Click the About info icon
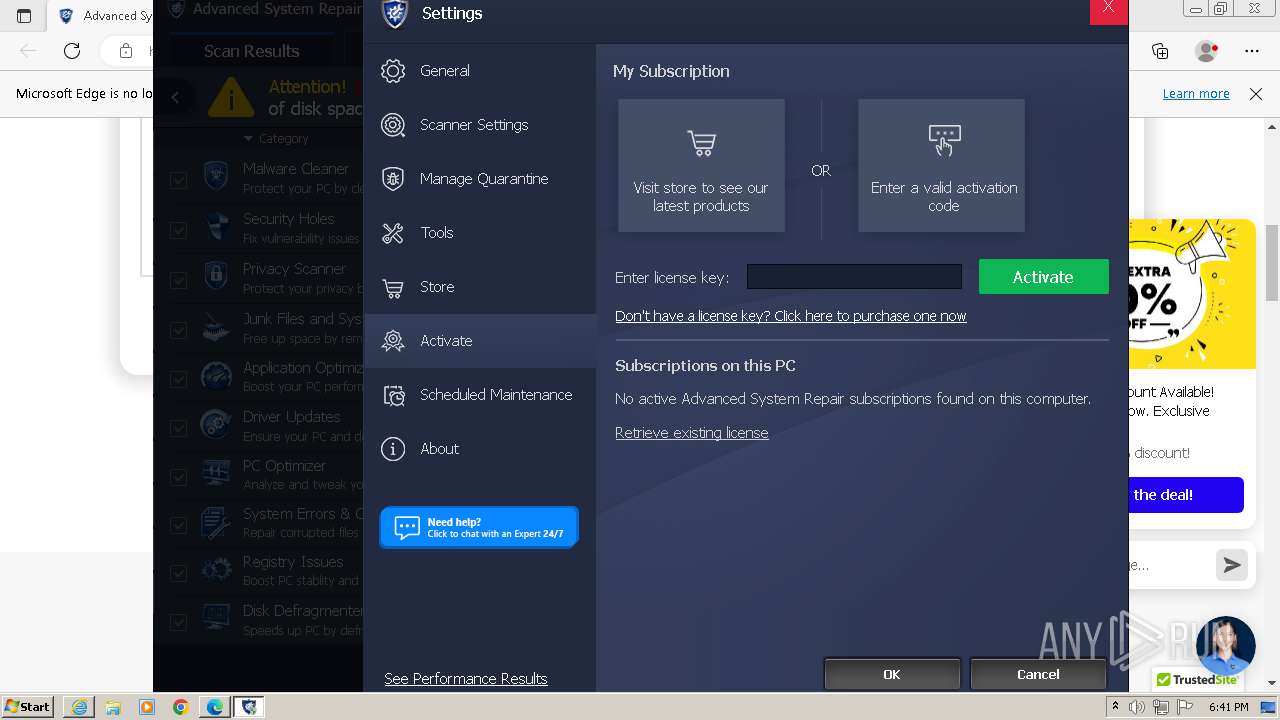The height and width of the screenshot is (720, 1280). tap(393, 449)
